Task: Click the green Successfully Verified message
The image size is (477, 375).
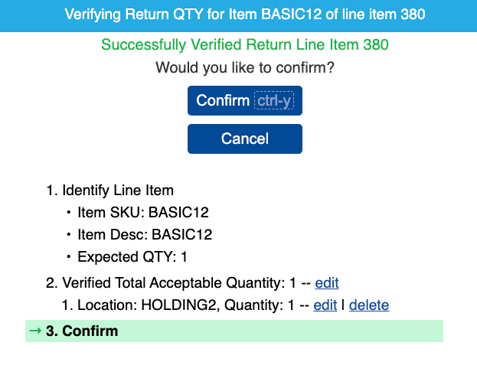Action: point(245,45)
